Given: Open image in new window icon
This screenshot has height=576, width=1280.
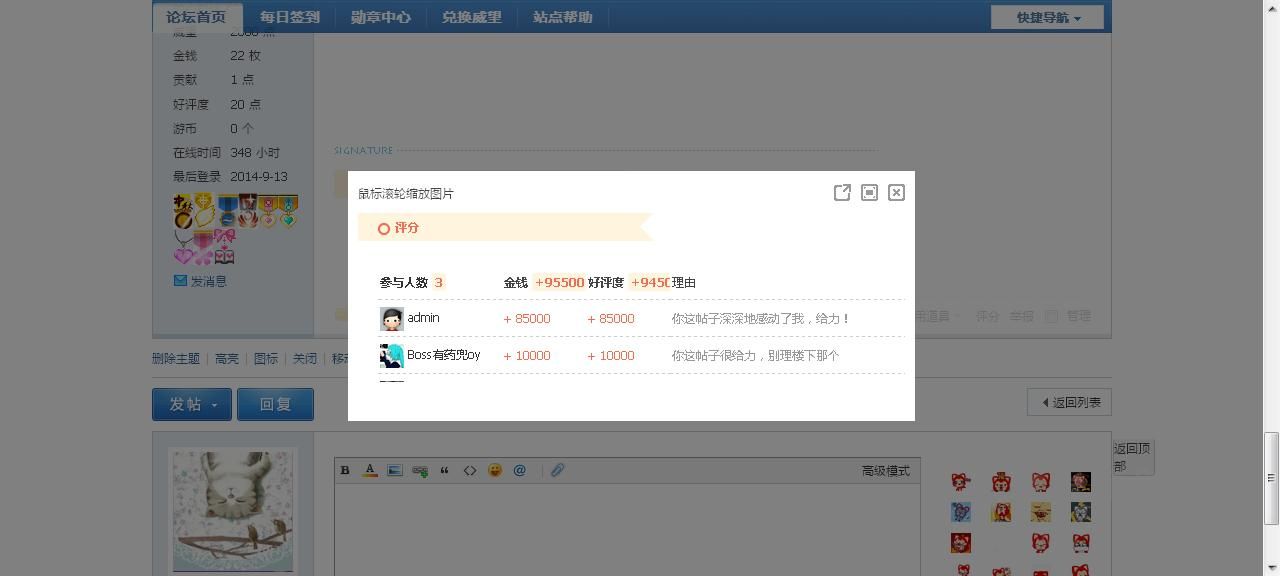Looking at the screenshot, I should (x=842, y=193).
